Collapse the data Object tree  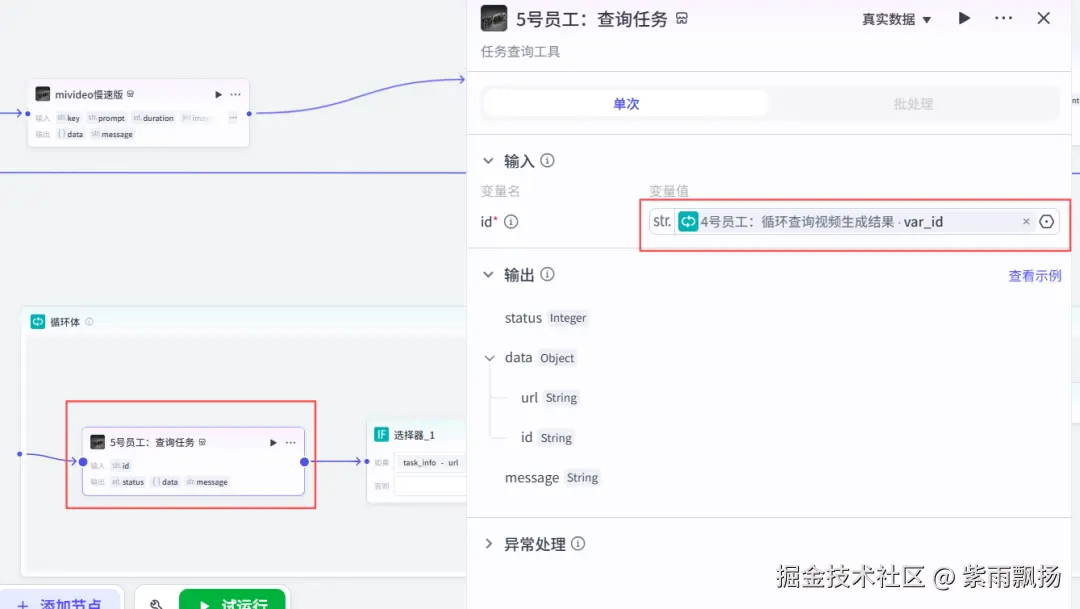tap(490, 358)
